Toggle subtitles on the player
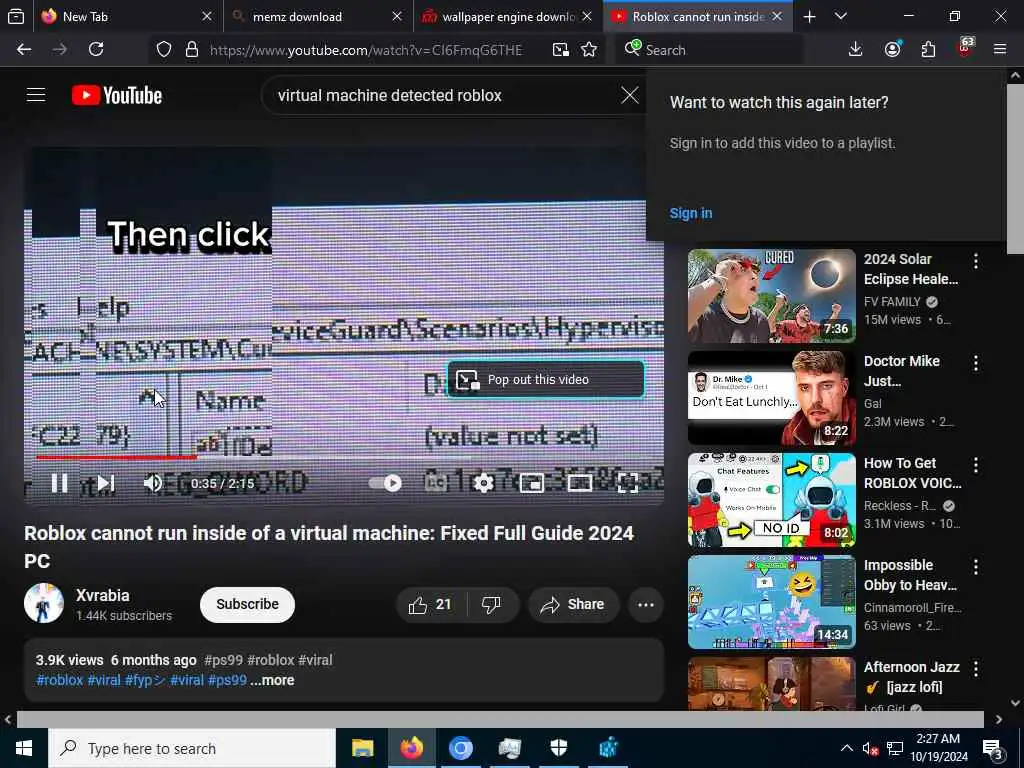The image size is (1024, 768). click(x=436, y=483)
